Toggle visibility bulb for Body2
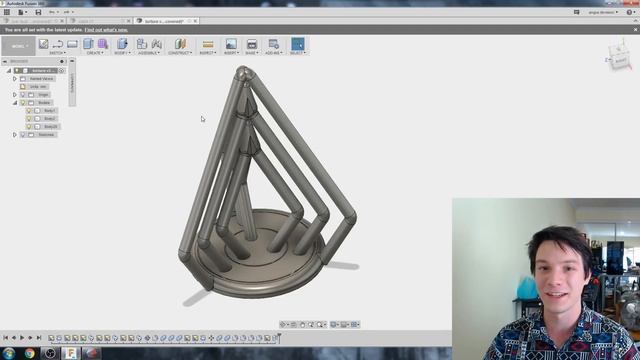Screen dimensions: 640x360 pos(29,119)
